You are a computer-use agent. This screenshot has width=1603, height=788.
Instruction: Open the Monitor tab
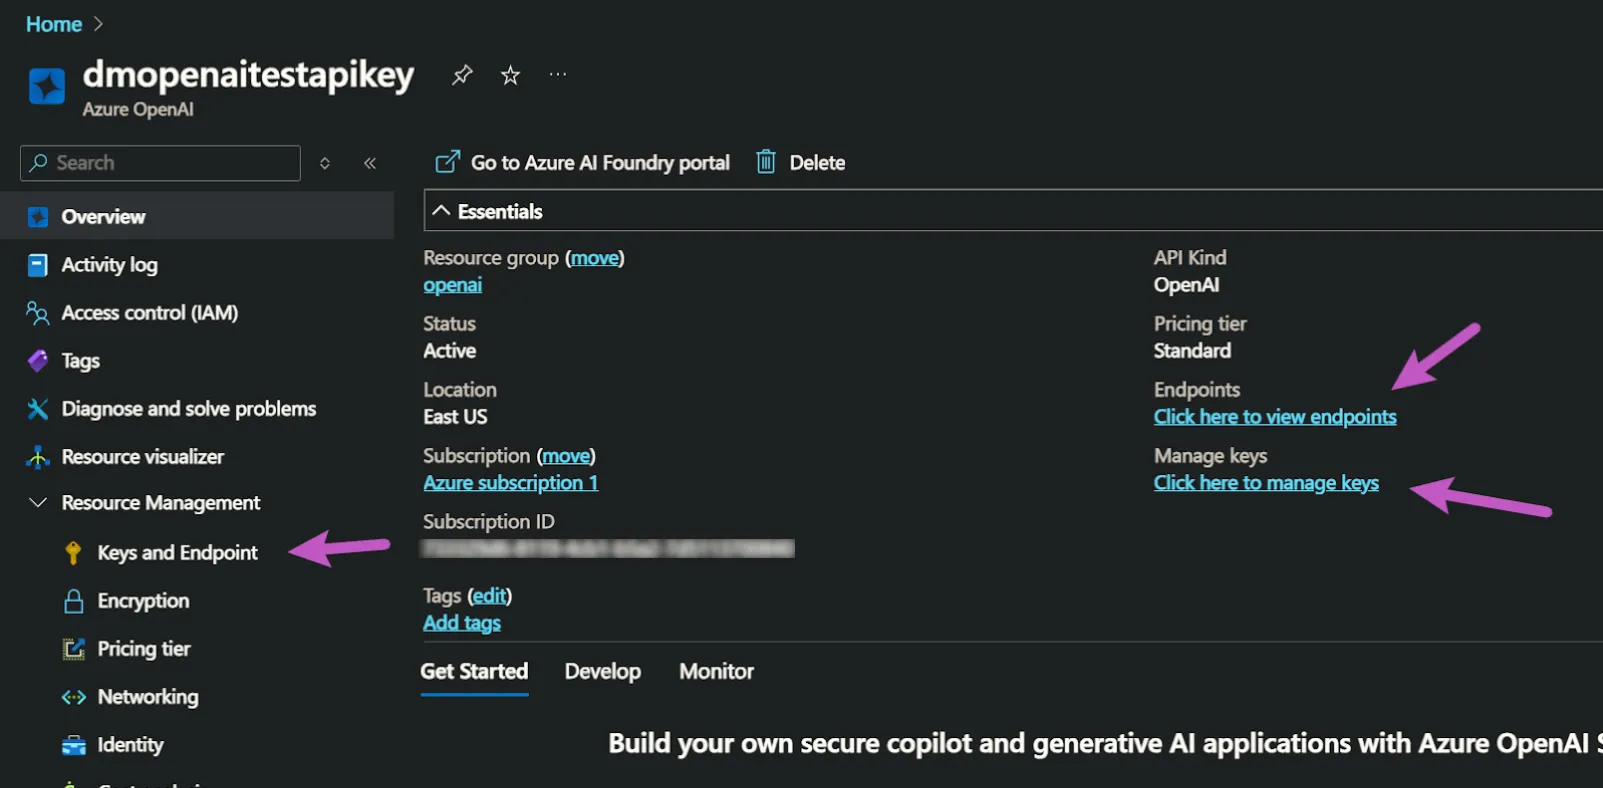[x=717, y=672]
